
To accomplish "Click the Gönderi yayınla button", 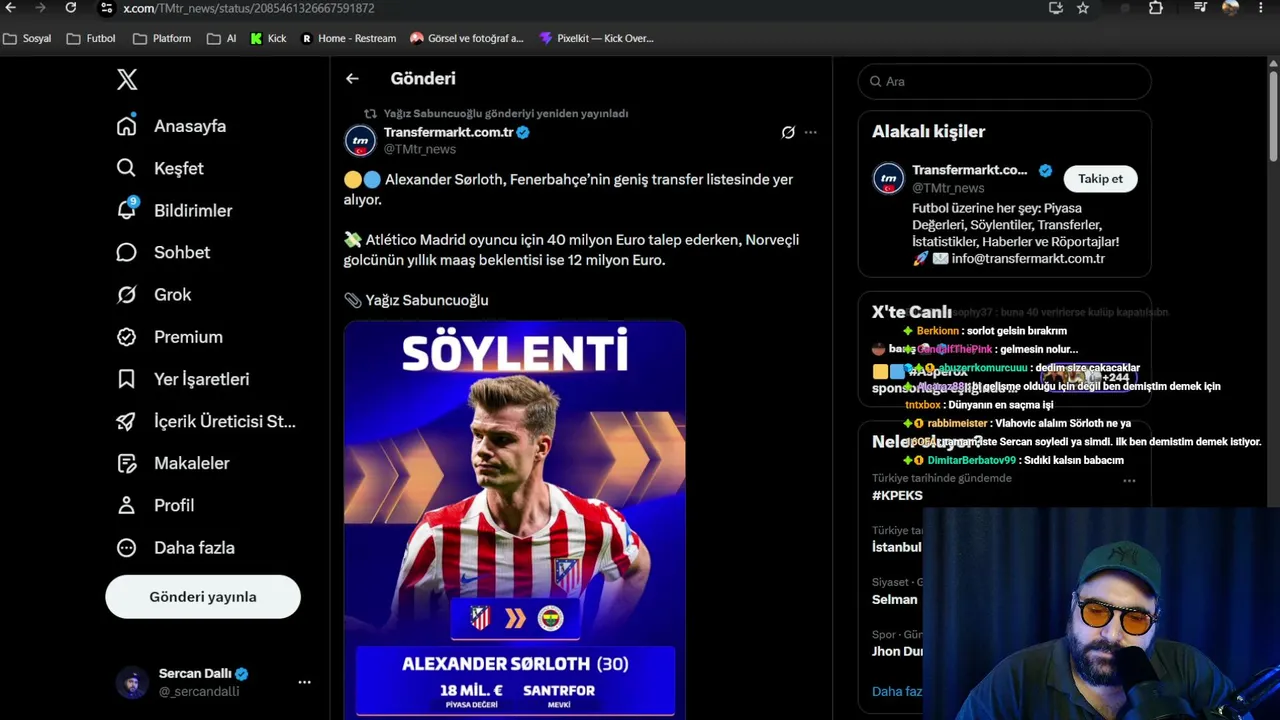I will point(203,597).
